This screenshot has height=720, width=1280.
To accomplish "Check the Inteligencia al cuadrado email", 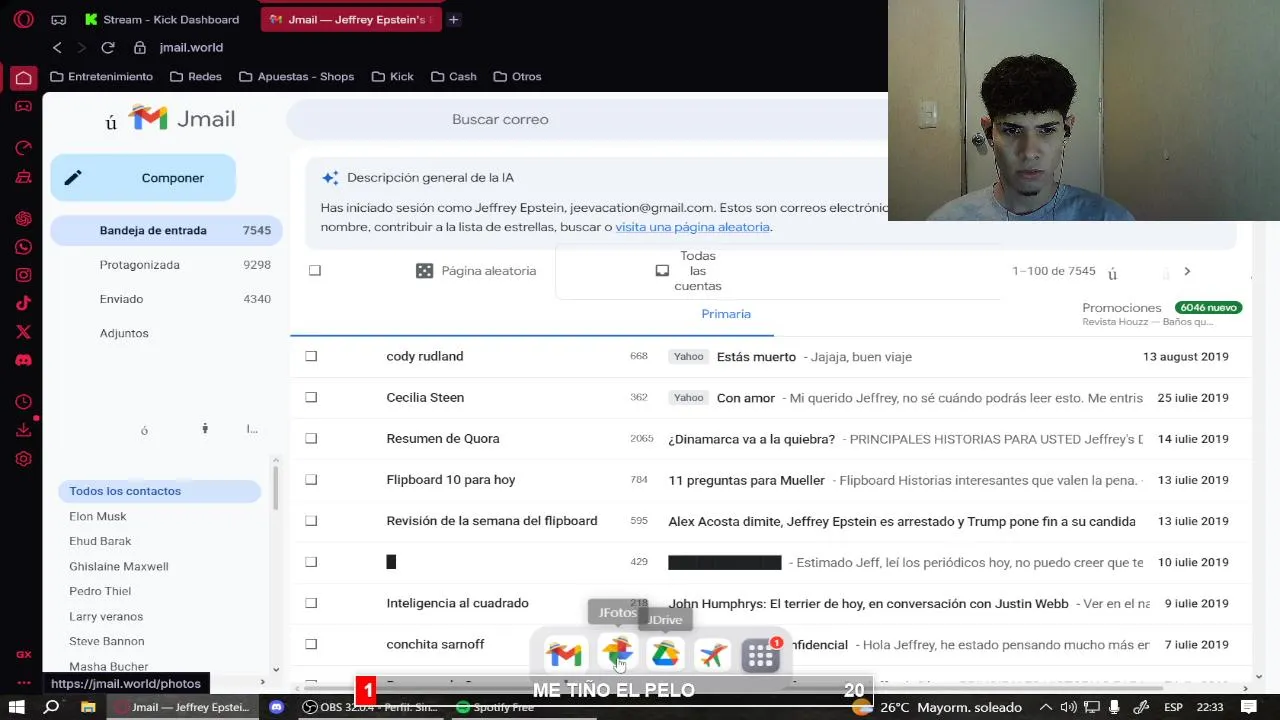I will (x=311, y=603).
